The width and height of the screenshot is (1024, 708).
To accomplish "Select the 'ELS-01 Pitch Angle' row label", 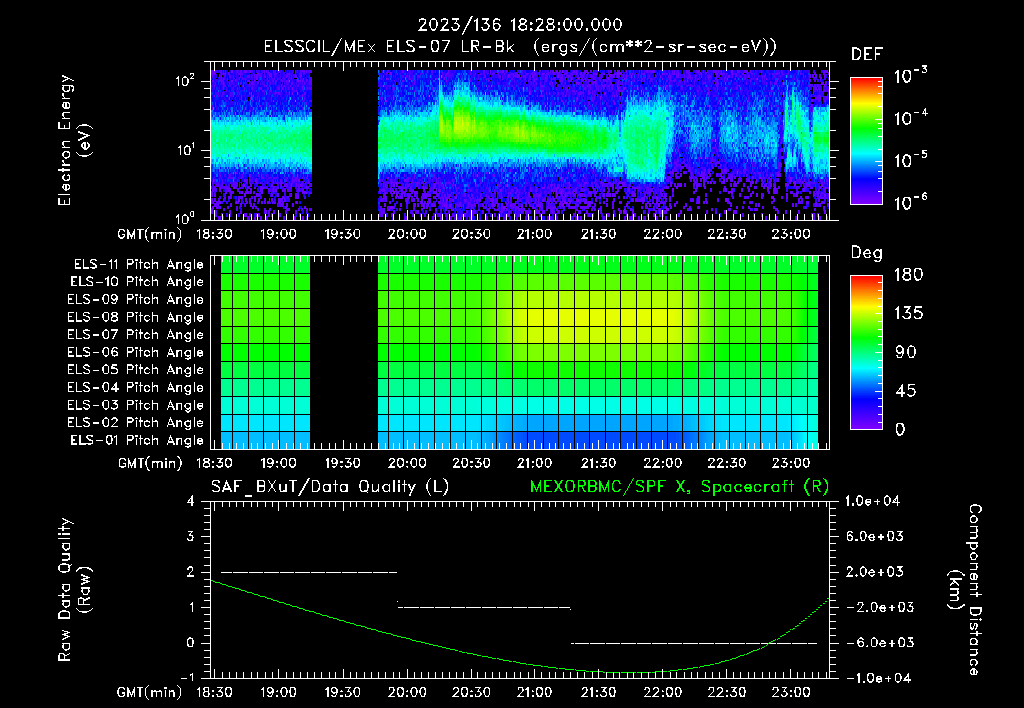I will [x=137, y=440].
